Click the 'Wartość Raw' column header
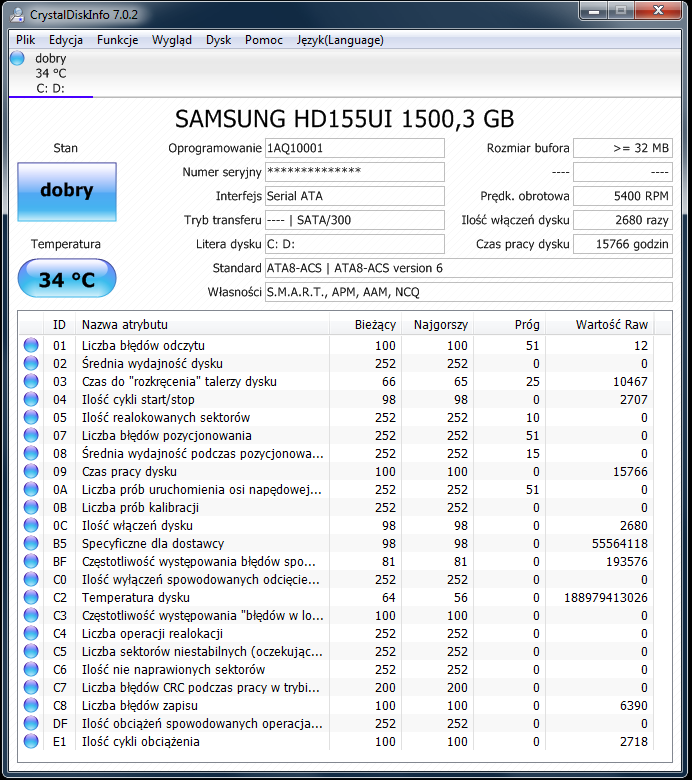692x780 pixels. 611,325
